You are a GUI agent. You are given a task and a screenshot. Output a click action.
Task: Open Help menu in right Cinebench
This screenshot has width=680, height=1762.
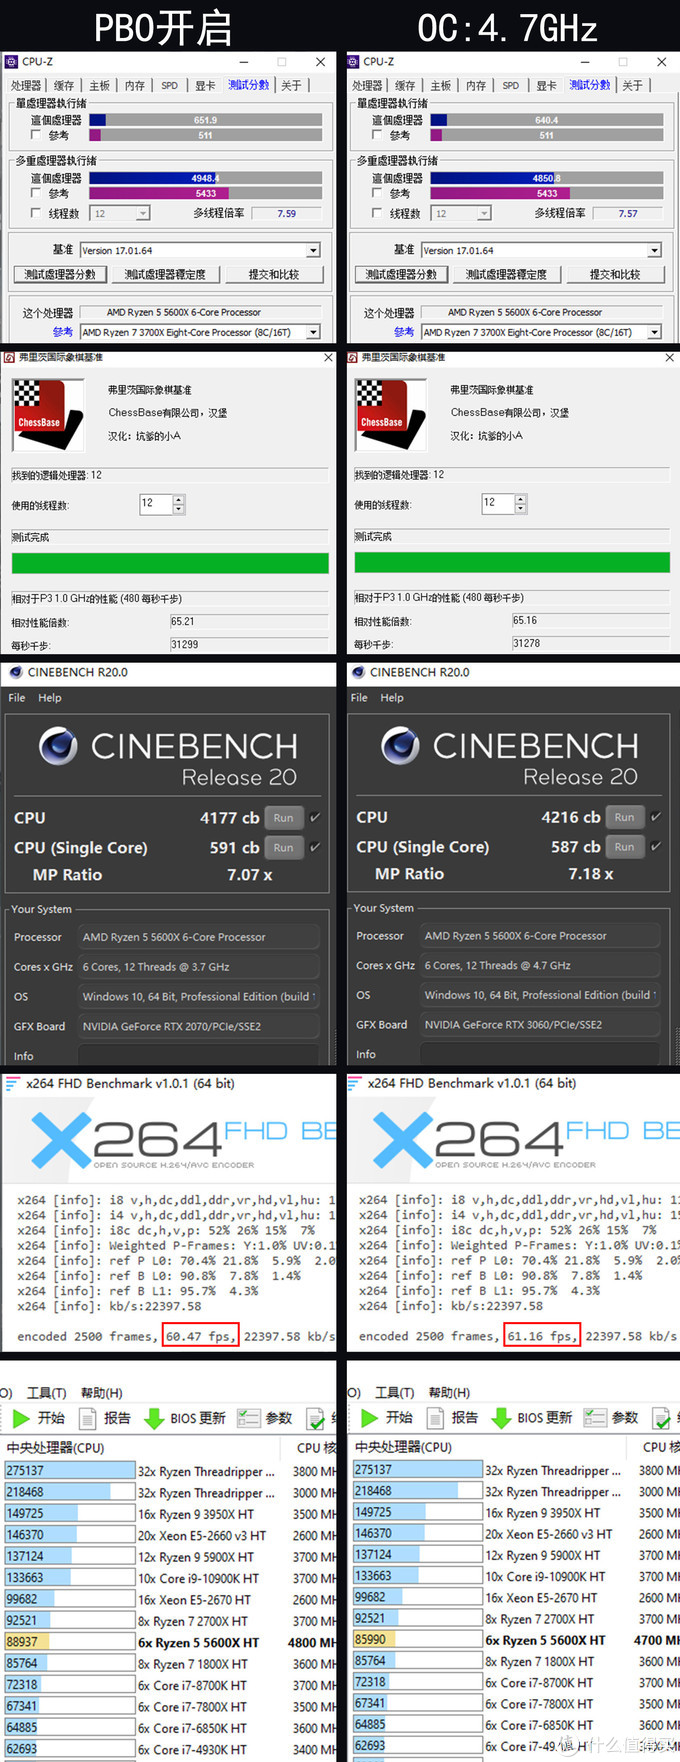[x=392, y=698]
